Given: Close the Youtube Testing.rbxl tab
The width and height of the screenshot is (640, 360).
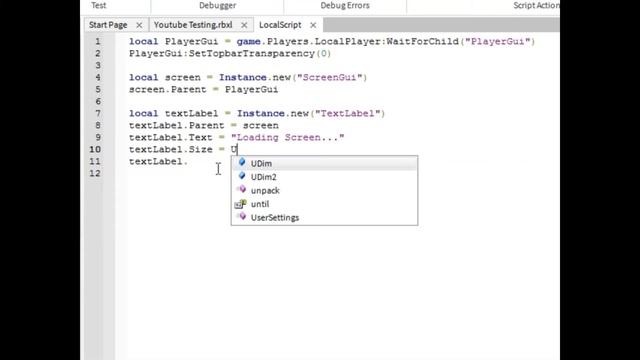Looking at the screenshot, I should coord(244,25).
